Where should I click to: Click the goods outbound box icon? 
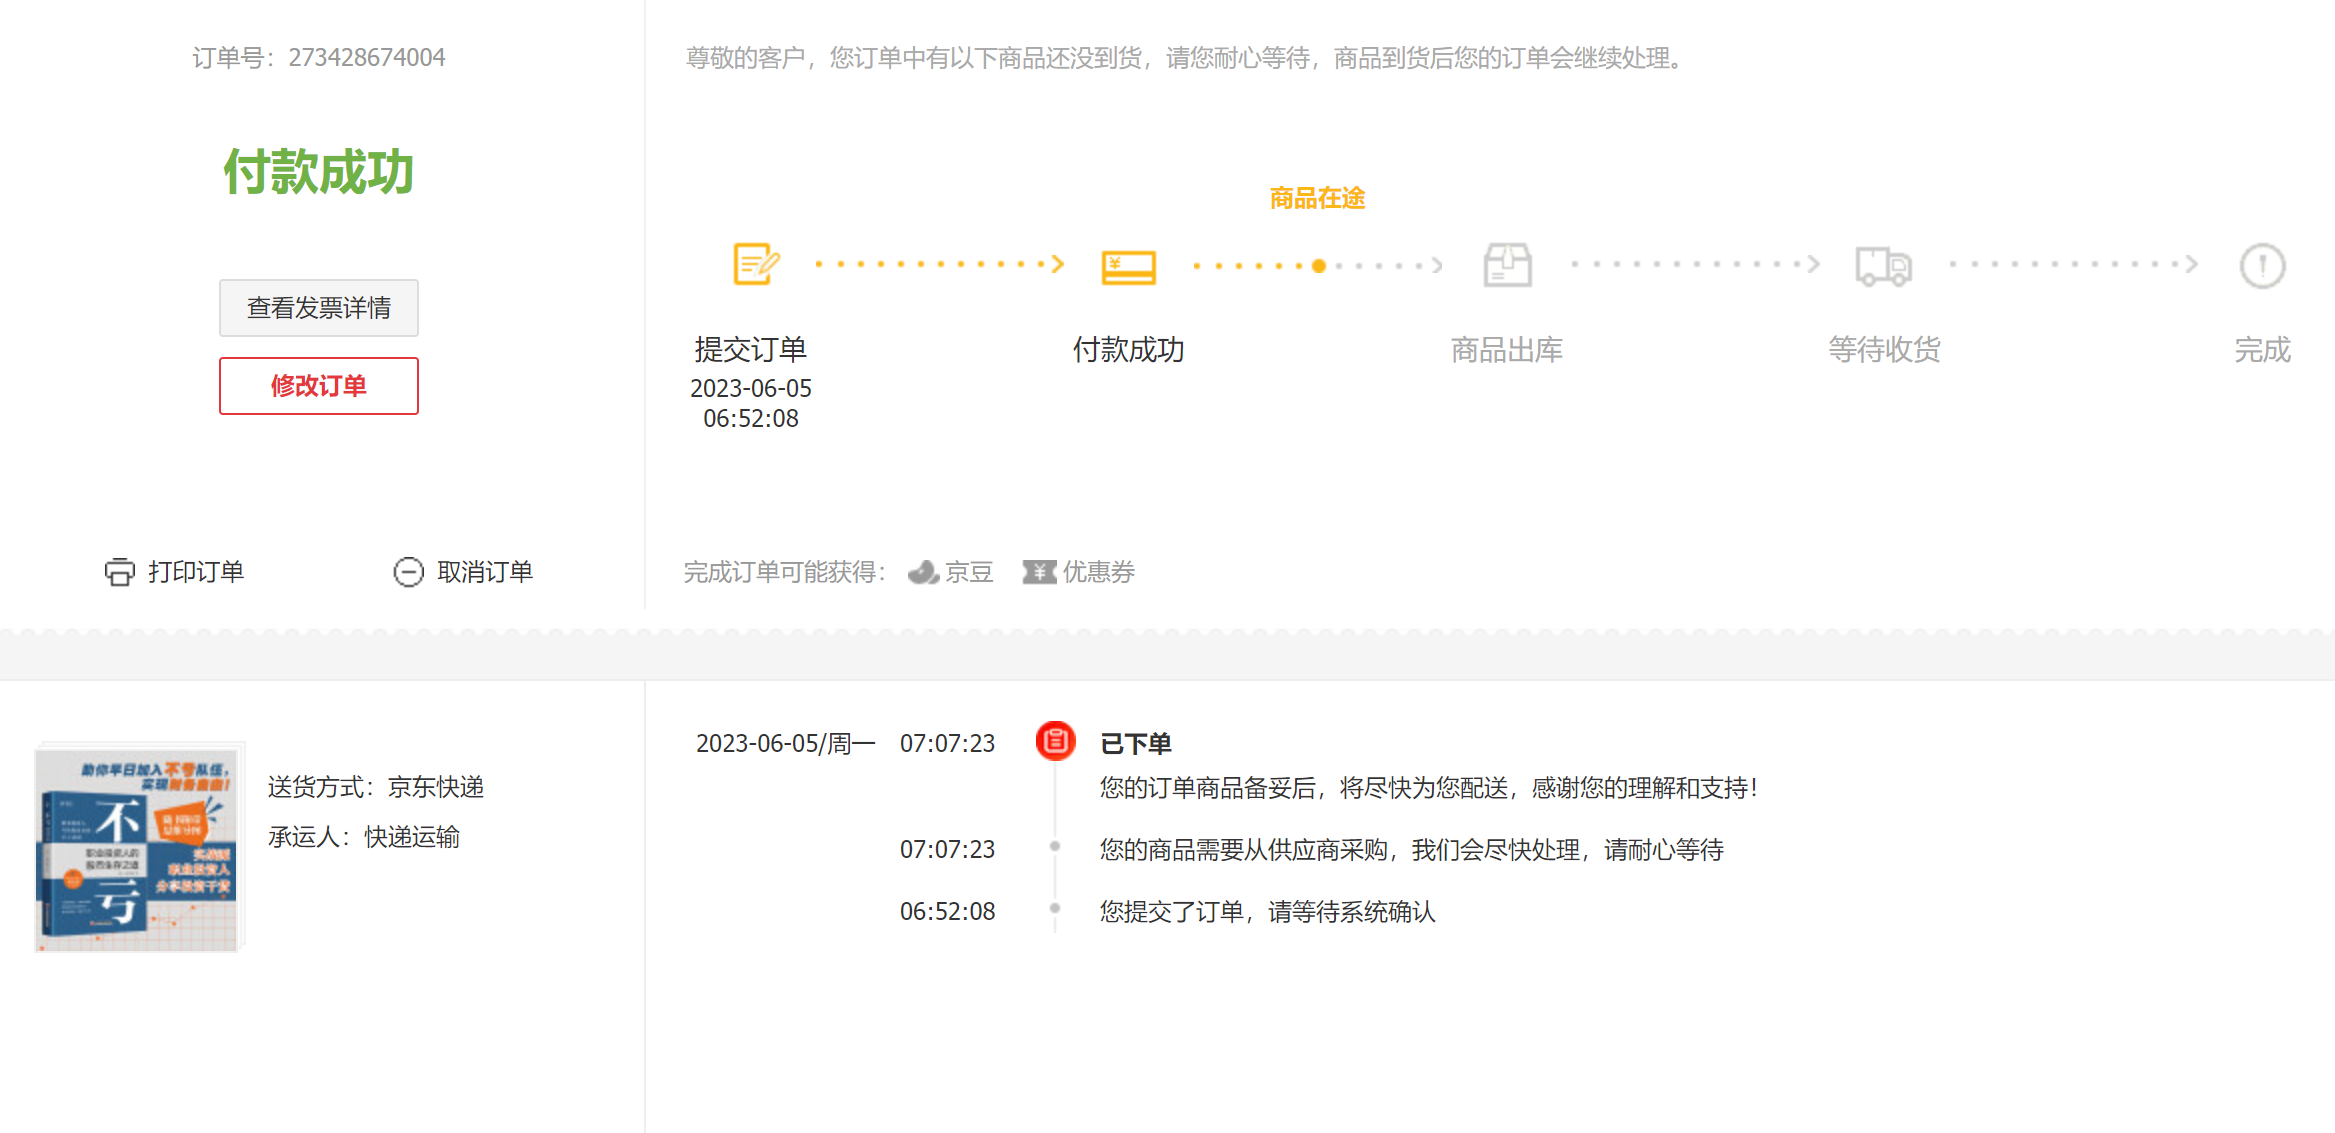(1507, 265)
